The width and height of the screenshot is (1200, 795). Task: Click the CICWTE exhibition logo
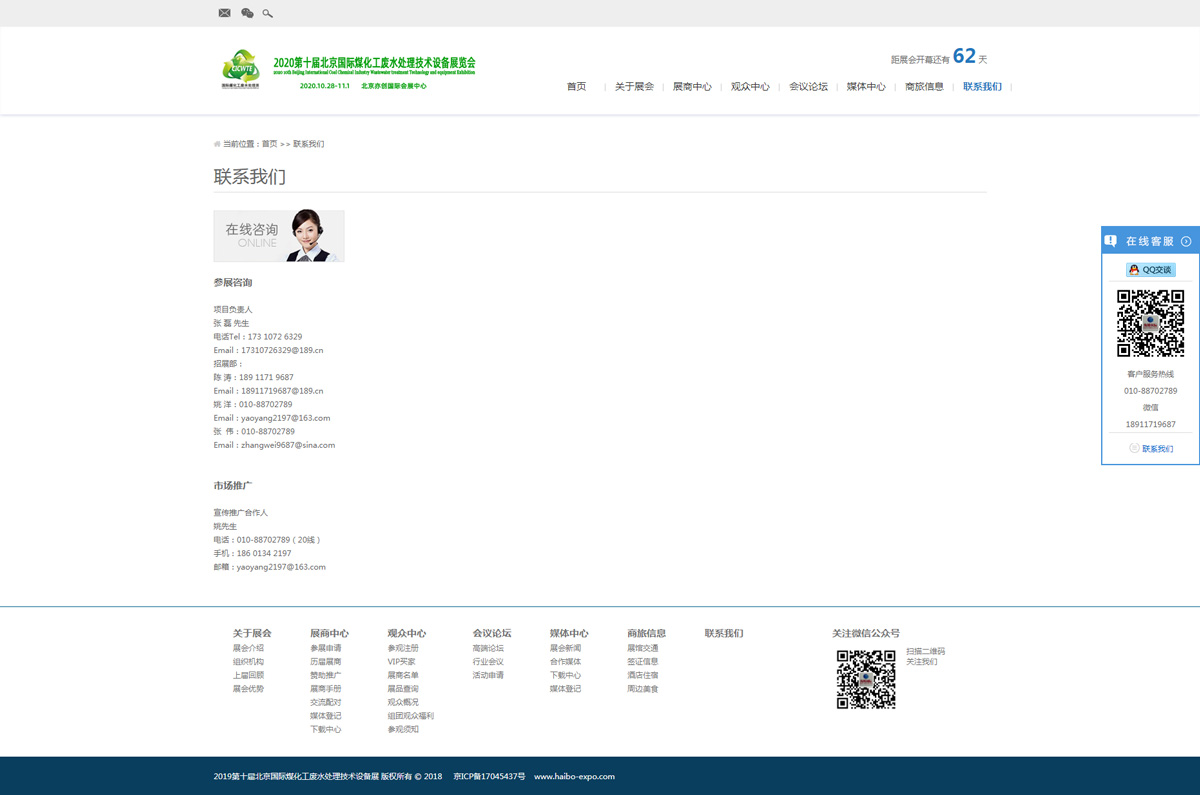(240, 69)
